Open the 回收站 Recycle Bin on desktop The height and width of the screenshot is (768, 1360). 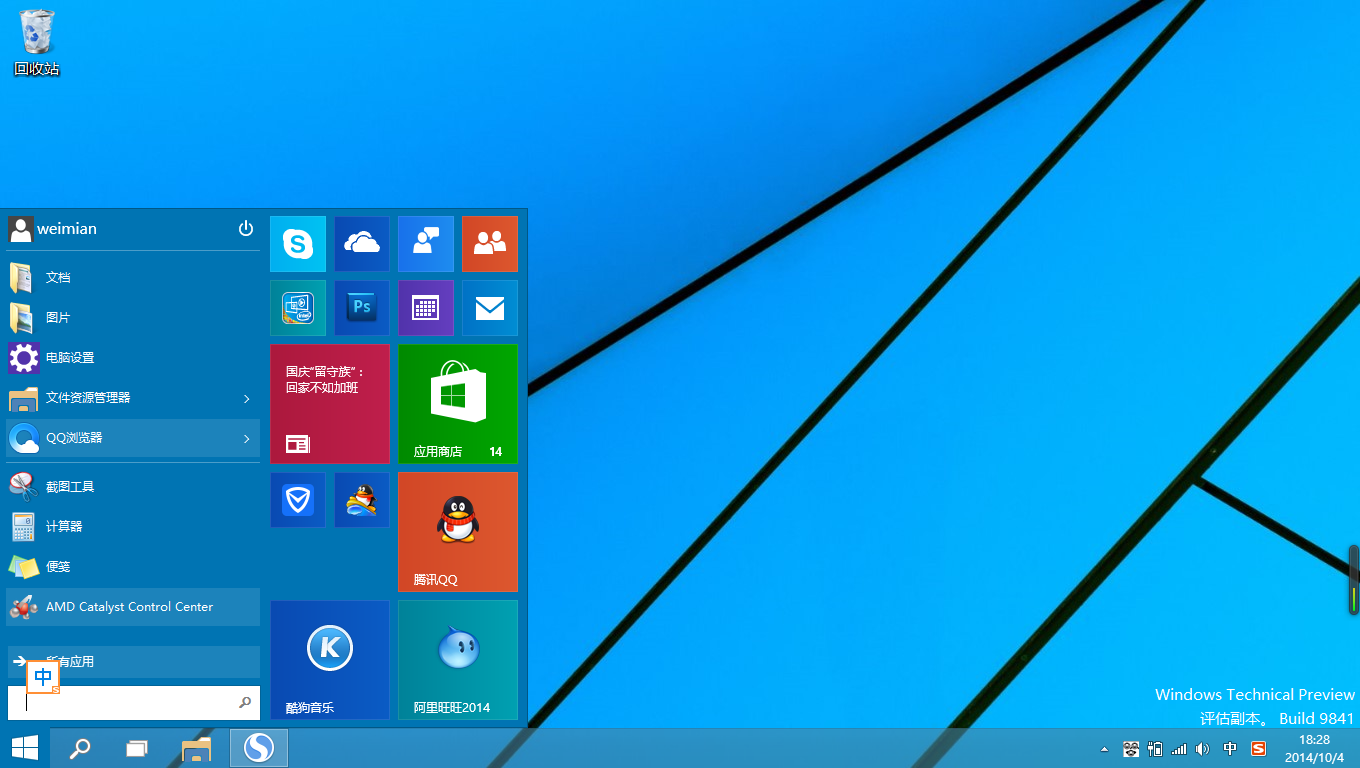click(37, 42)
